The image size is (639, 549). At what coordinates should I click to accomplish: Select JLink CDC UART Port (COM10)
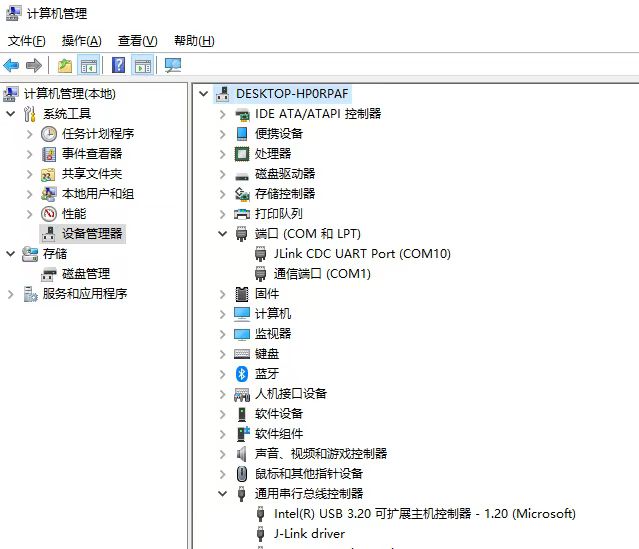[362, 254]
